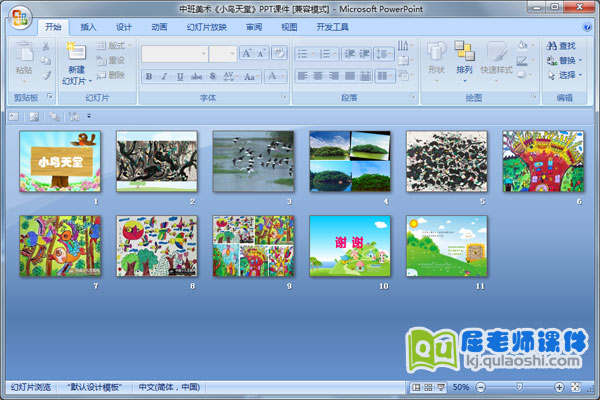Click the Arrange (排列) icon
Screen dimensions: 600x400
[464, 53]
